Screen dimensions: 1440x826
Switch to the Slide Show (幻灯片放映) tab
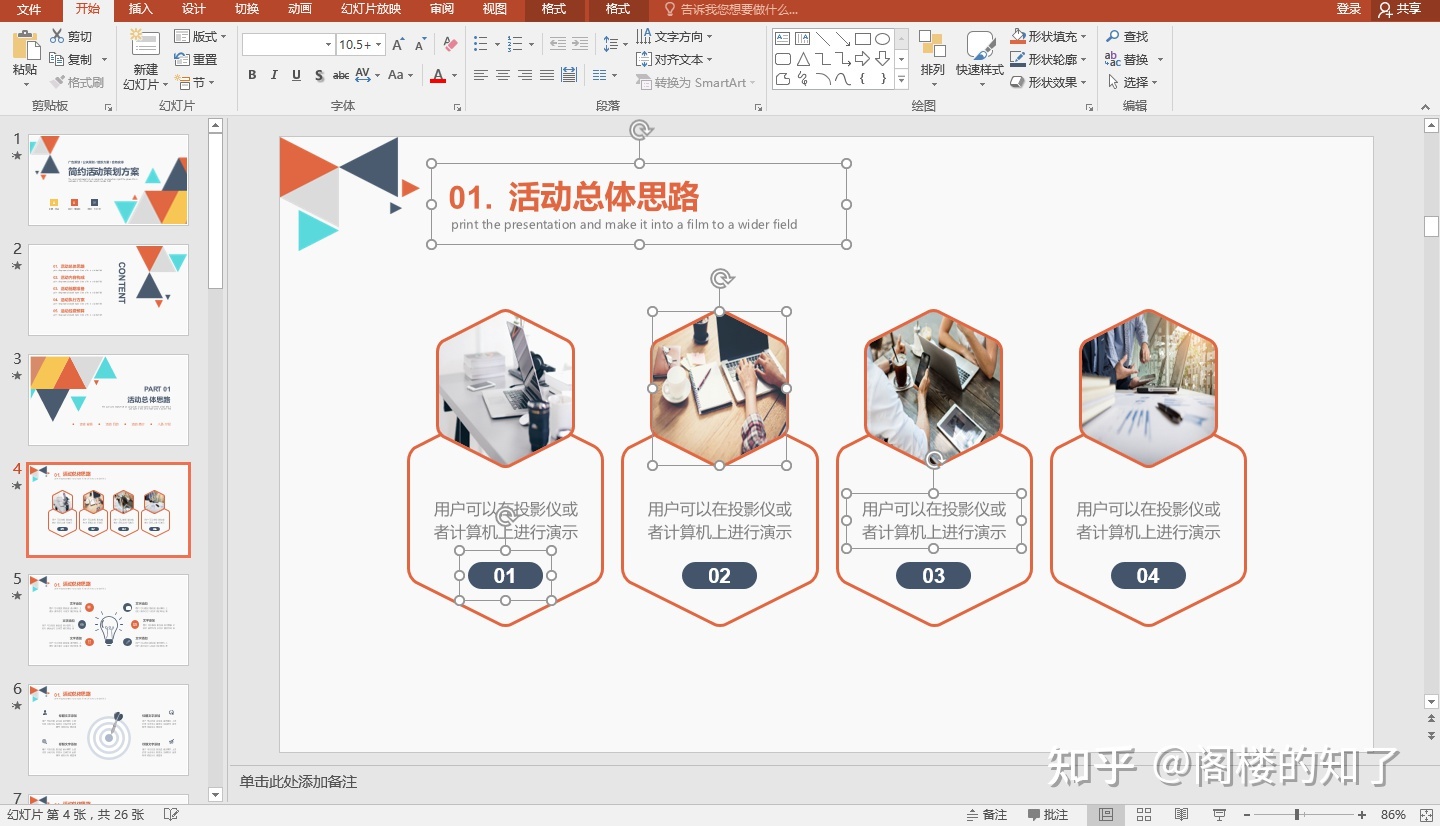pos(371,10)
